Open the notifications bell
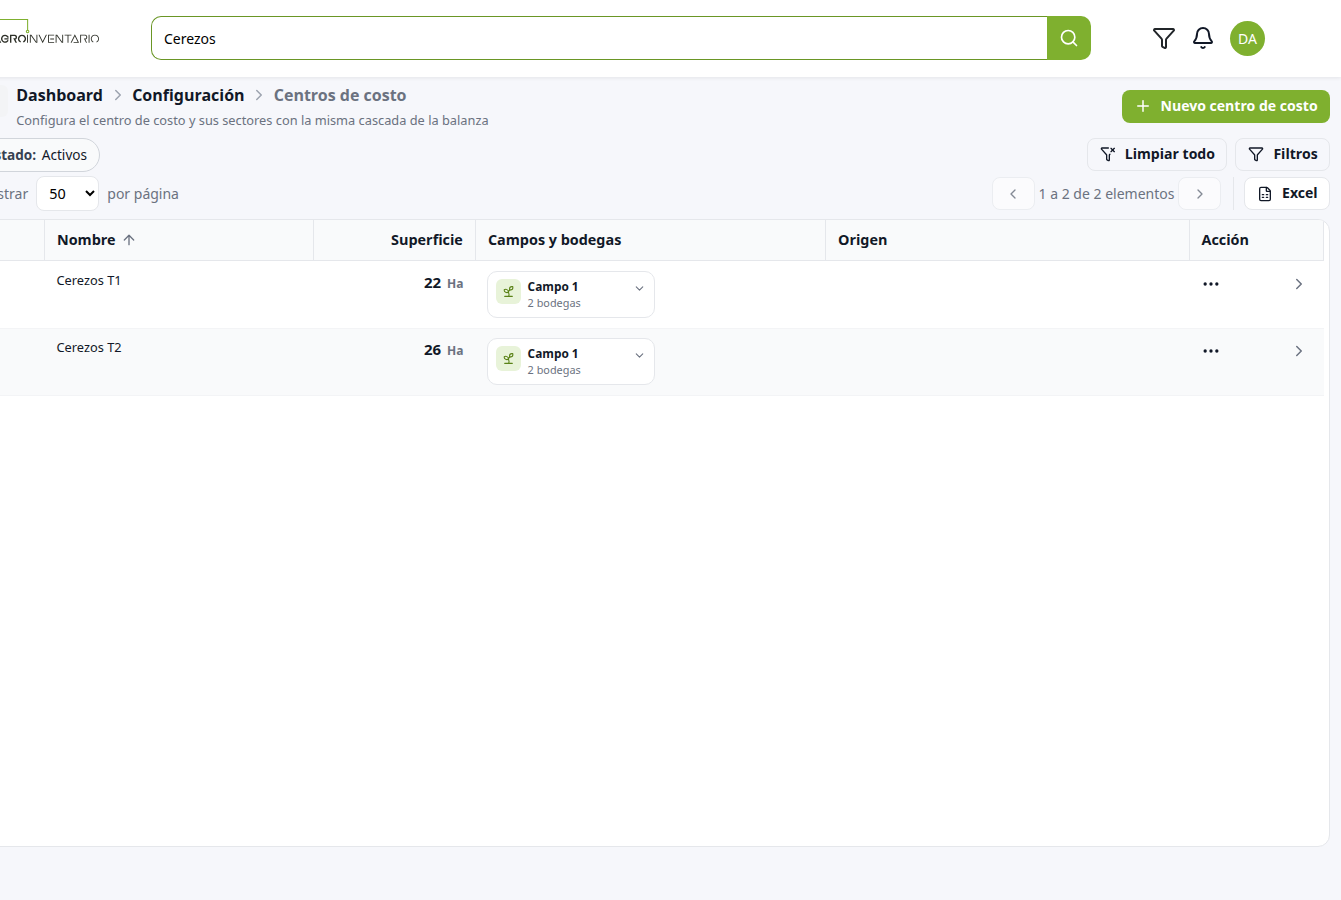This screenshot has width=1341, height=900. (1203, 38)
